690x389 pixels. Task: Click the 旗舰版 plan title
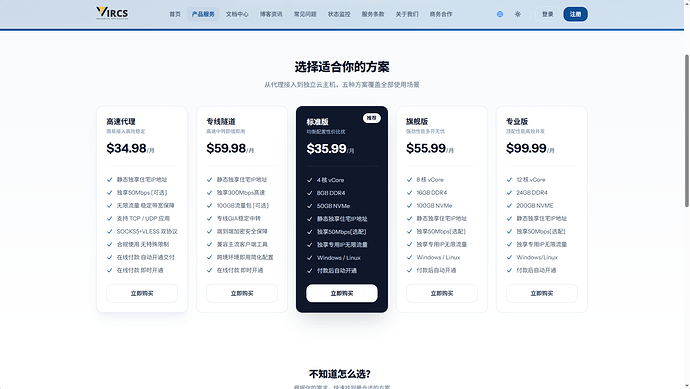(417, 121)
